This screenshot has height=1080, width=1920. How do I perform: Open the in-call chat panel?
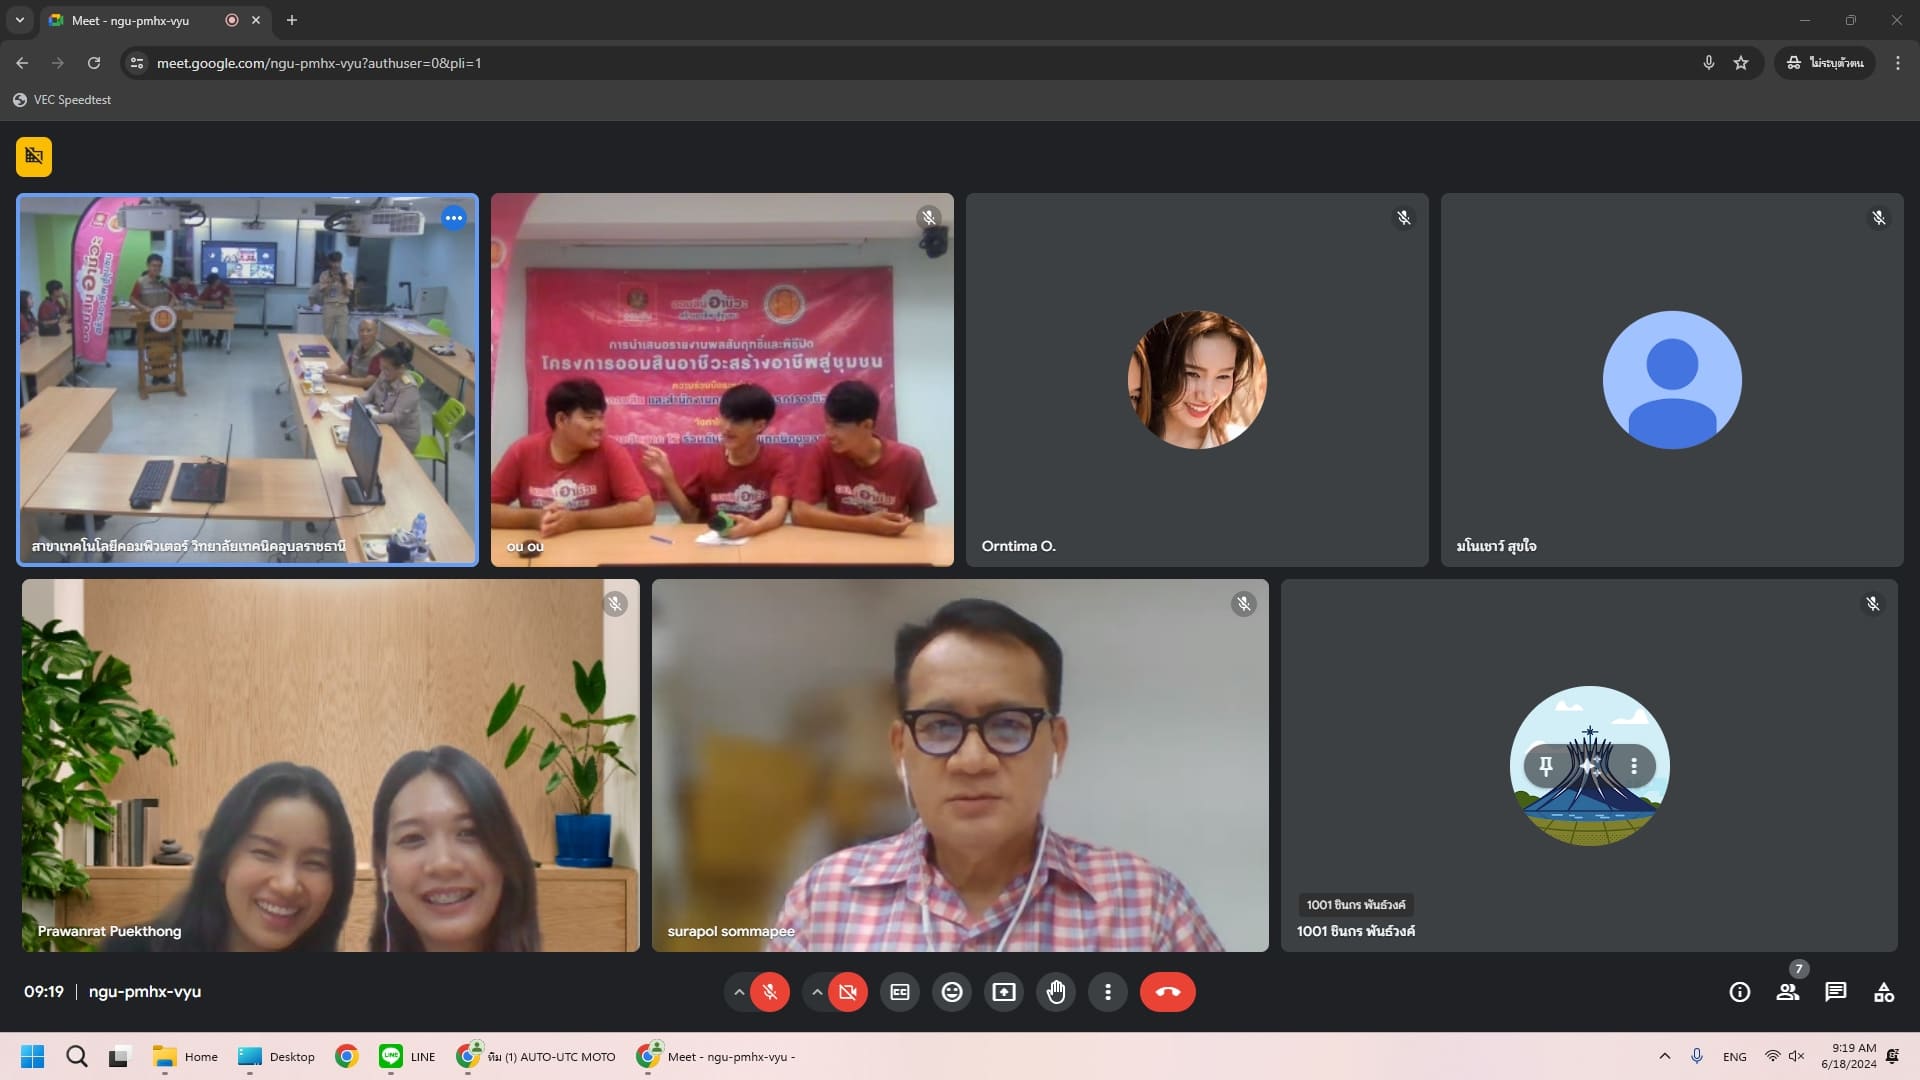tap(1835, 992)
